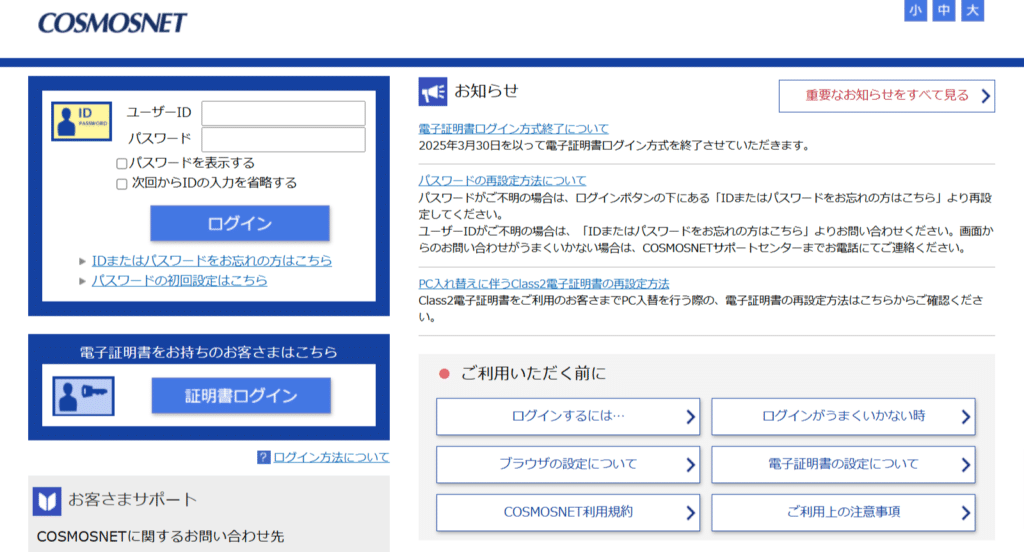Open COSMOSNET利用規約 page
The width and height of the screenshot is (1024, 552).
[x=567, y=512]
